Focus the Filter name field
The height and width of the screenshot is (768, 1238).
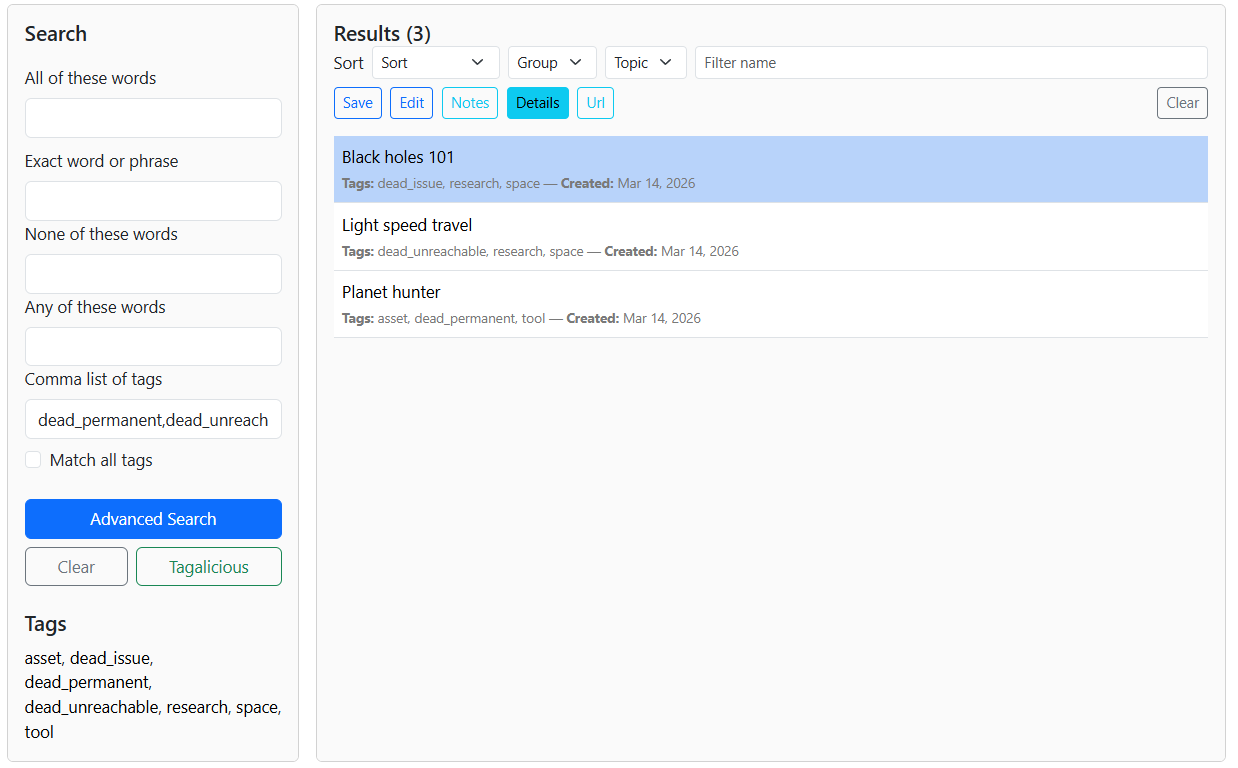(950, 63)
